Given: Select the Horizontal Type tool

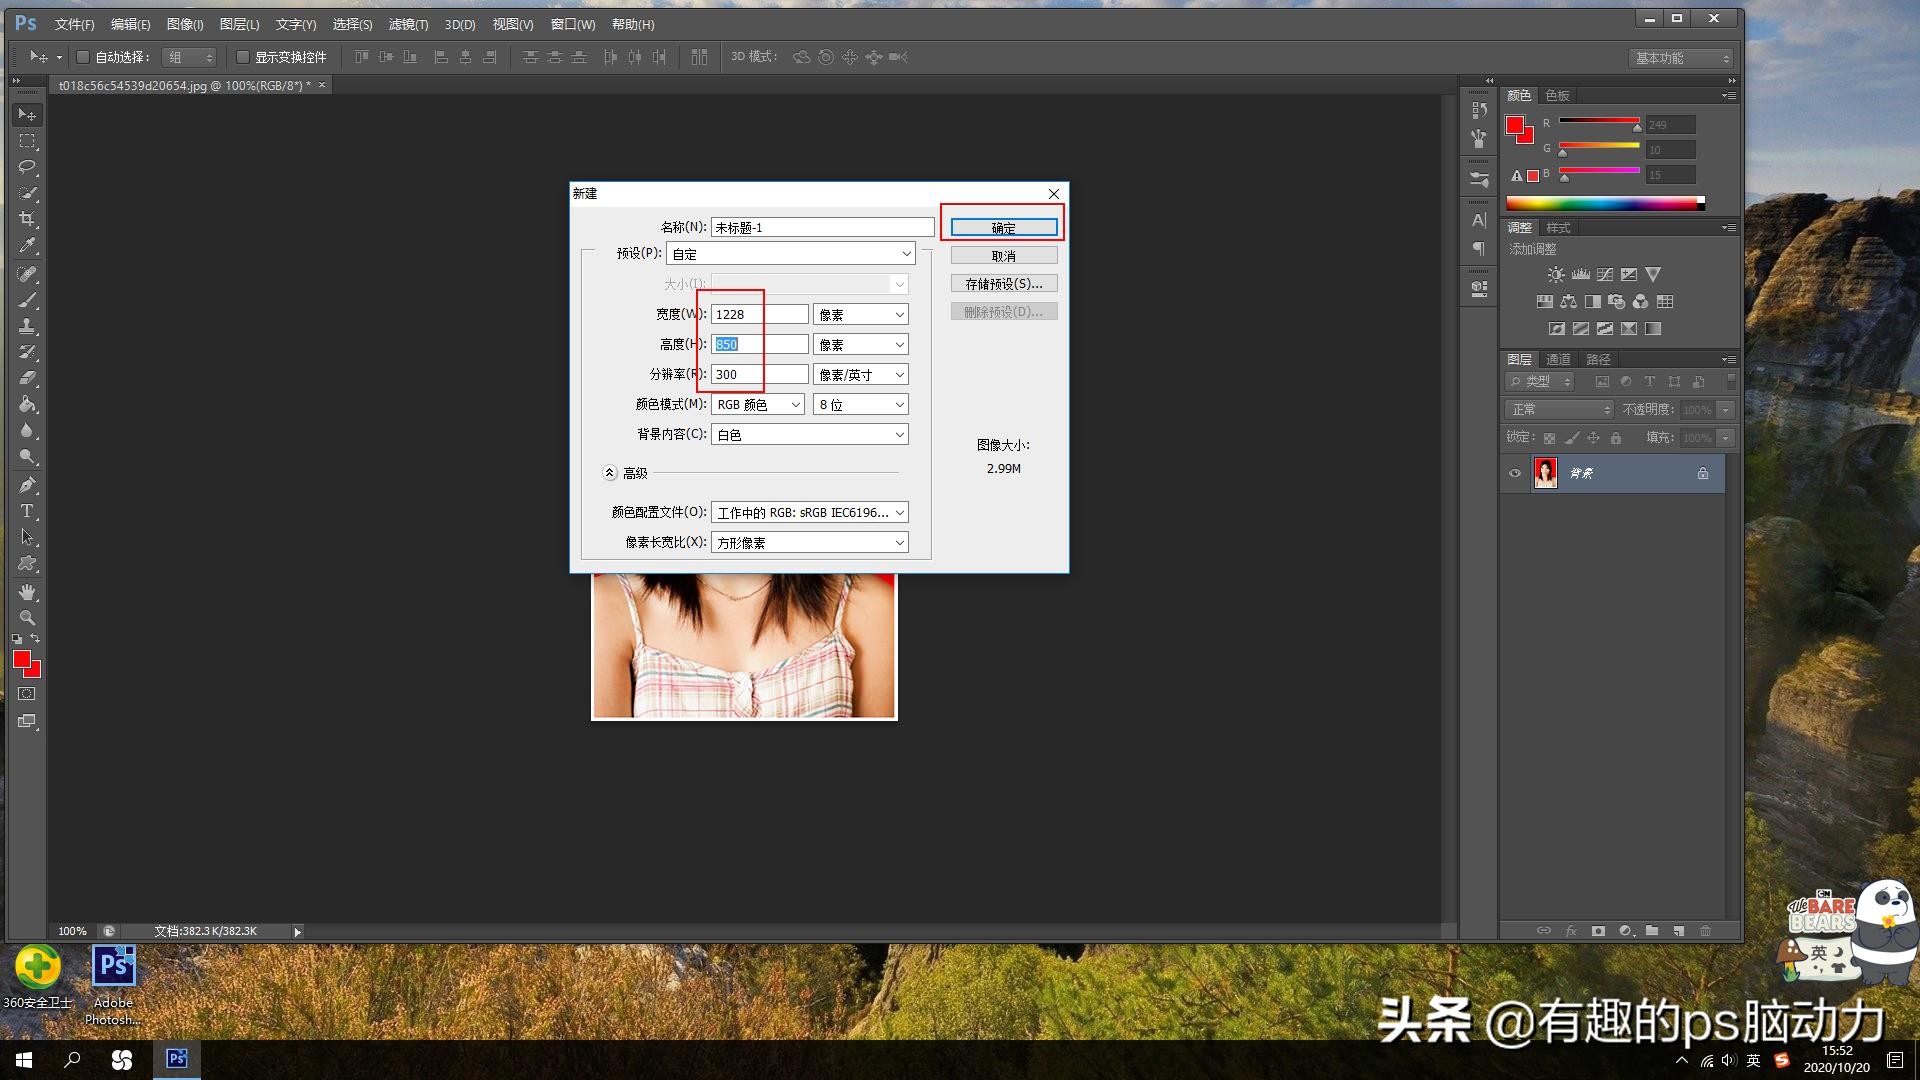Looking at the screenshot, I should click(x=27, y=511).
